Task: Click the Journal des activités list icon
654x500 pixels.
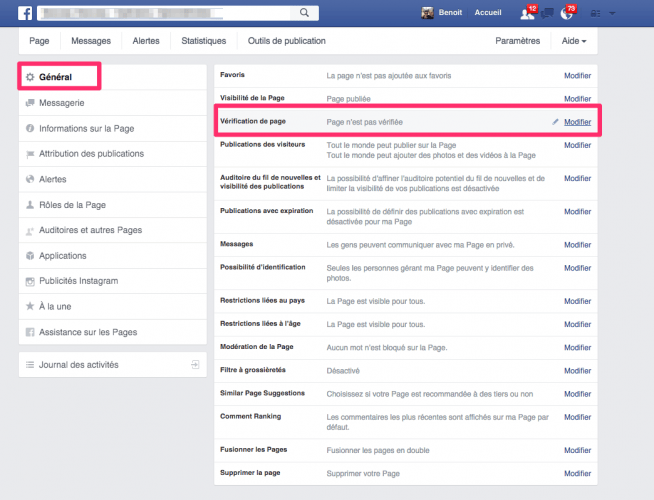Action: pyautogui.click(x=30, y=365)
